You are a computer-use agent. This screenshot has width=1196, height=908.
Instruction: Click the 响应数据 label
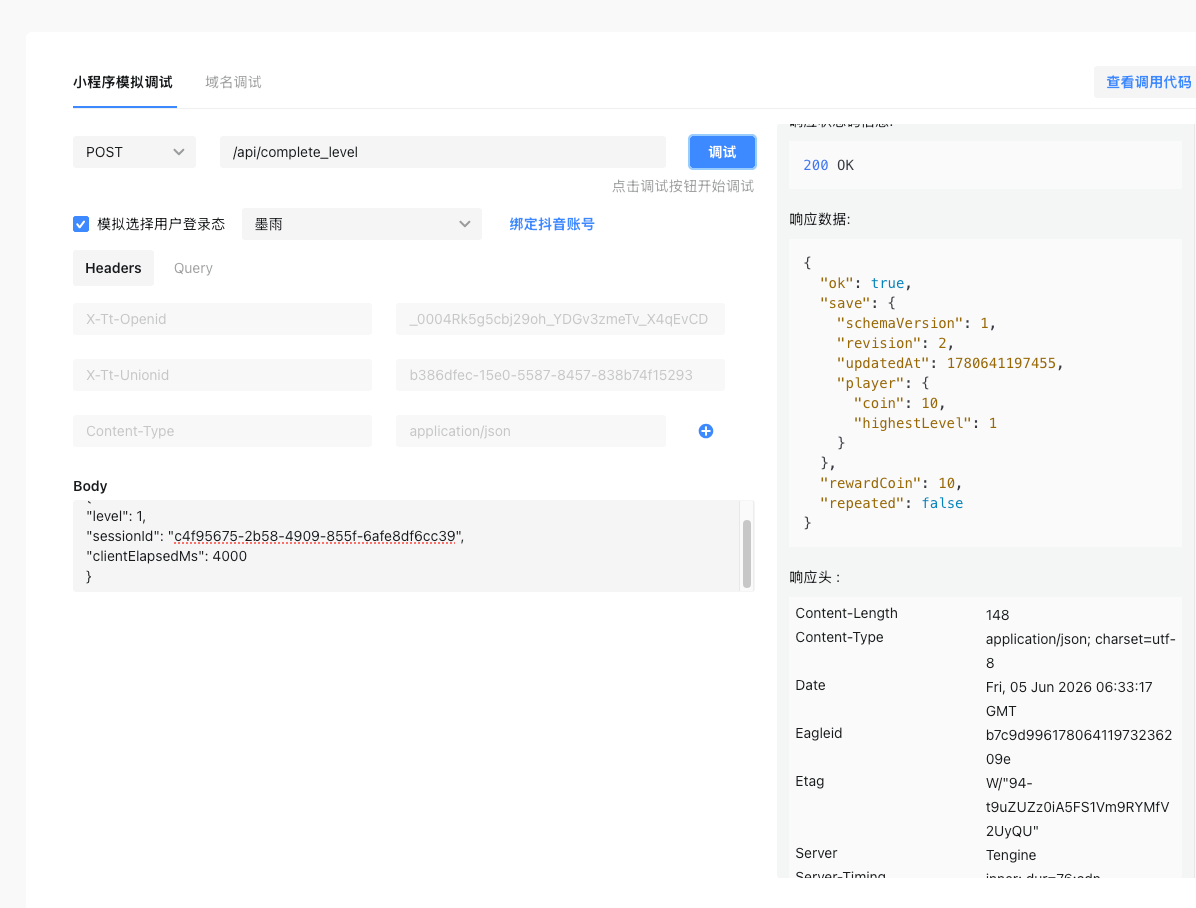[x=819, y=219]
